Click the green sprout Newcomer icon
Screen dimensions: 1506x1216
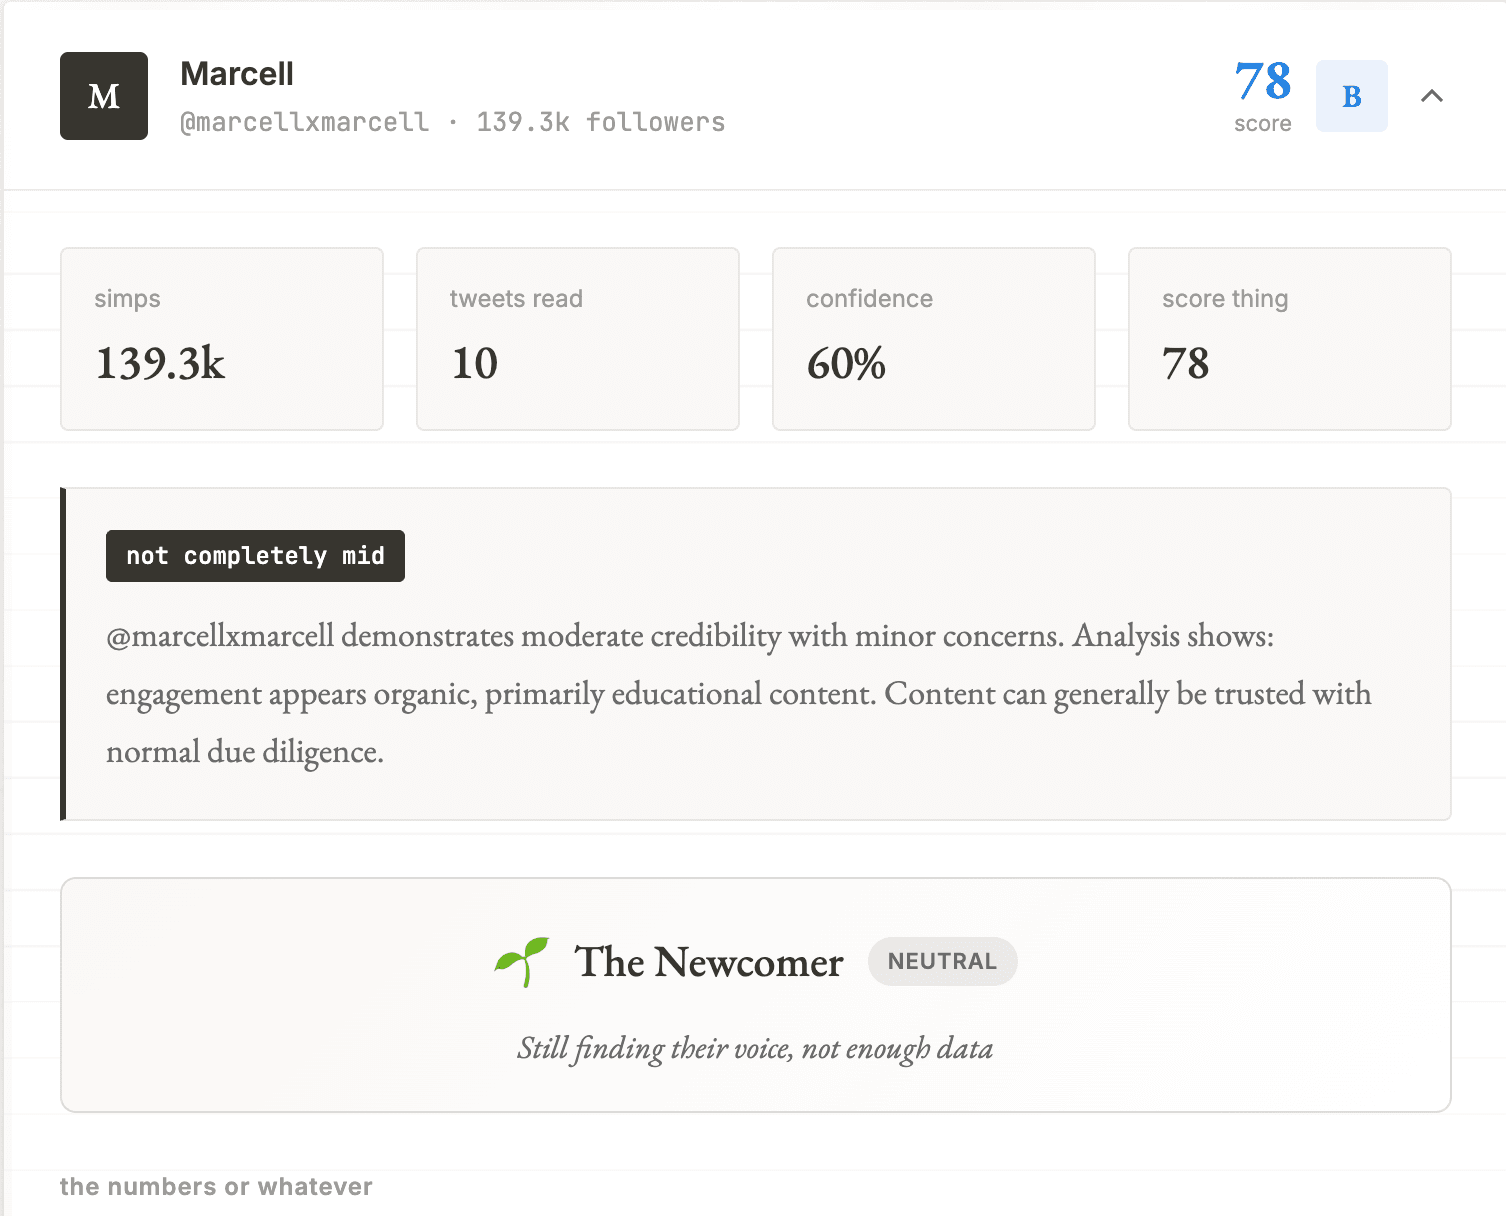click(x=522, y=961)
